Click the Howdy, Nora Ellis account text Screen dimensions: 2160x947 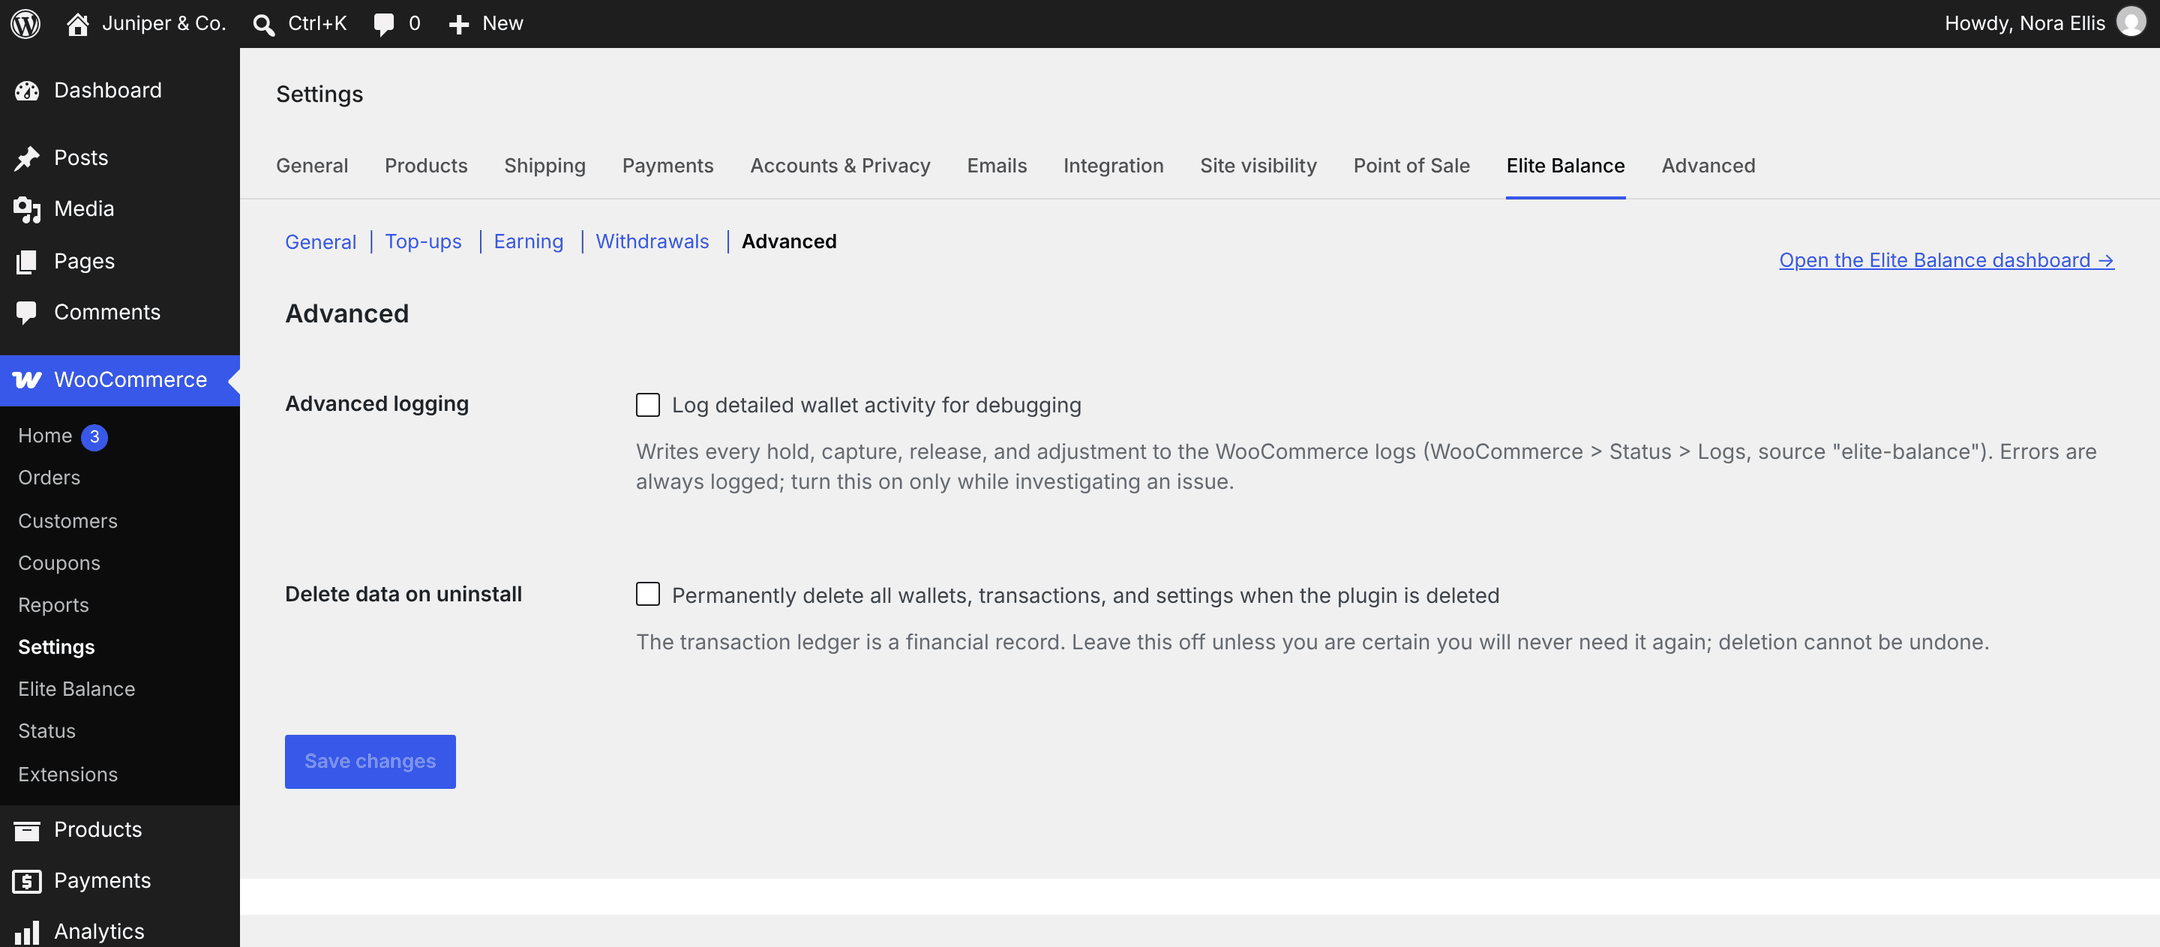pos(2025,23)
